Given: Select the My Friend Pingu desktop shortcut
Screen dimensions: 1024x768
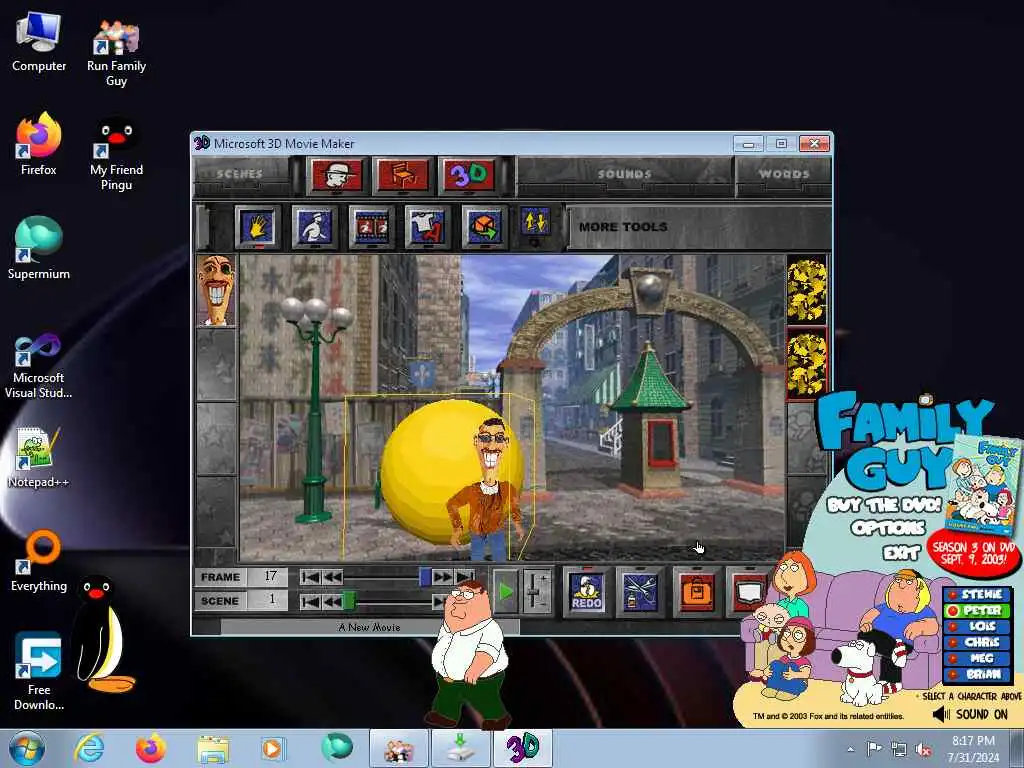Looking at the screenshot, I should pos(116,154).
